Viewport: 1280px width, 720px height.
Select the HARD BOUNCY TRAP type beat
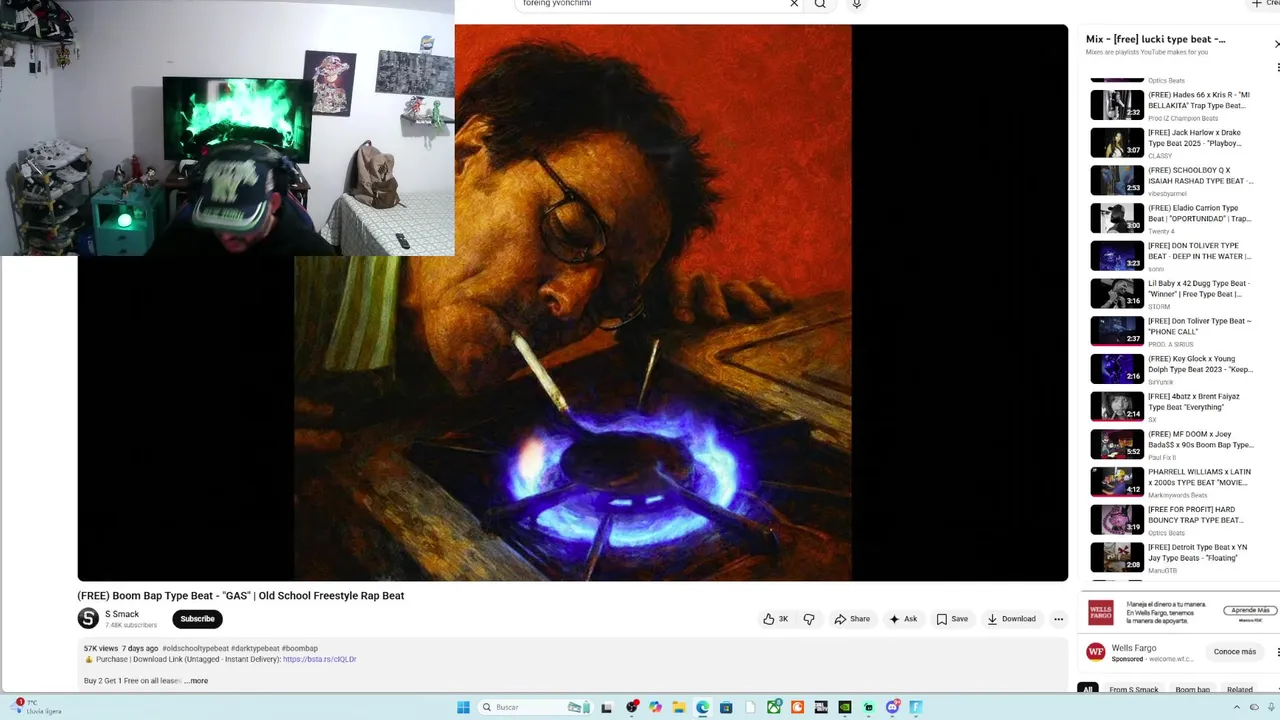click(1171, 520)
